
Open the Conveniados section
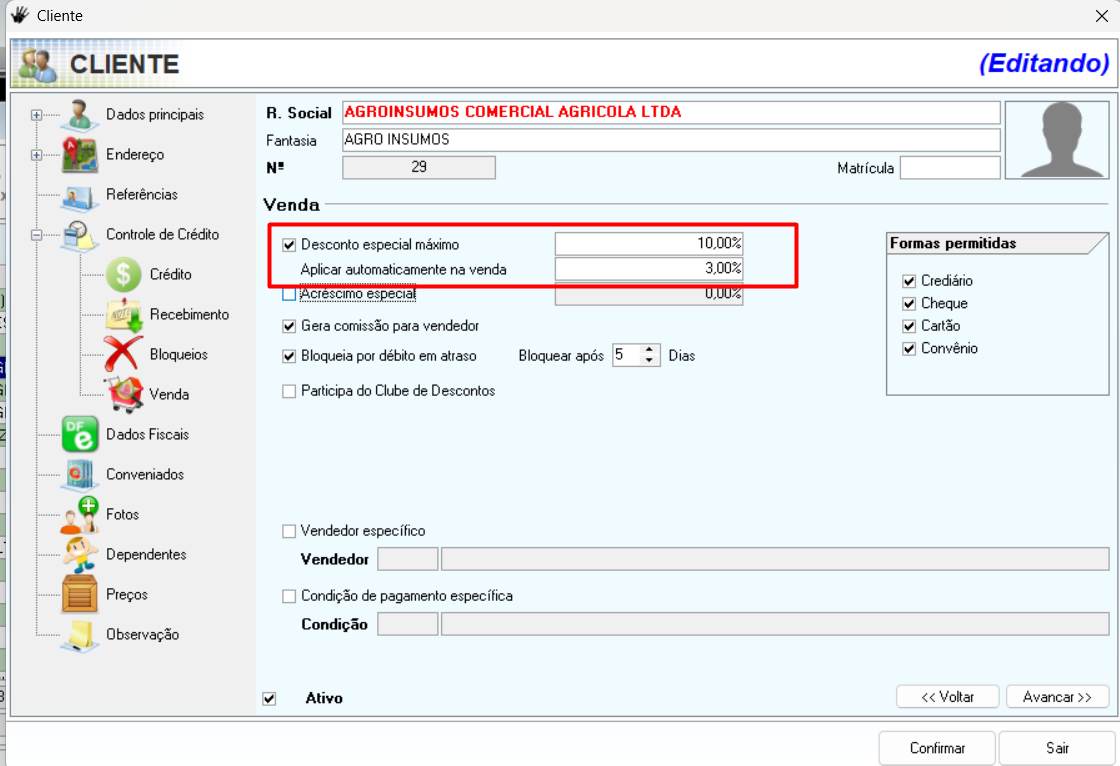pyautogui.click(x=144, y=475)
